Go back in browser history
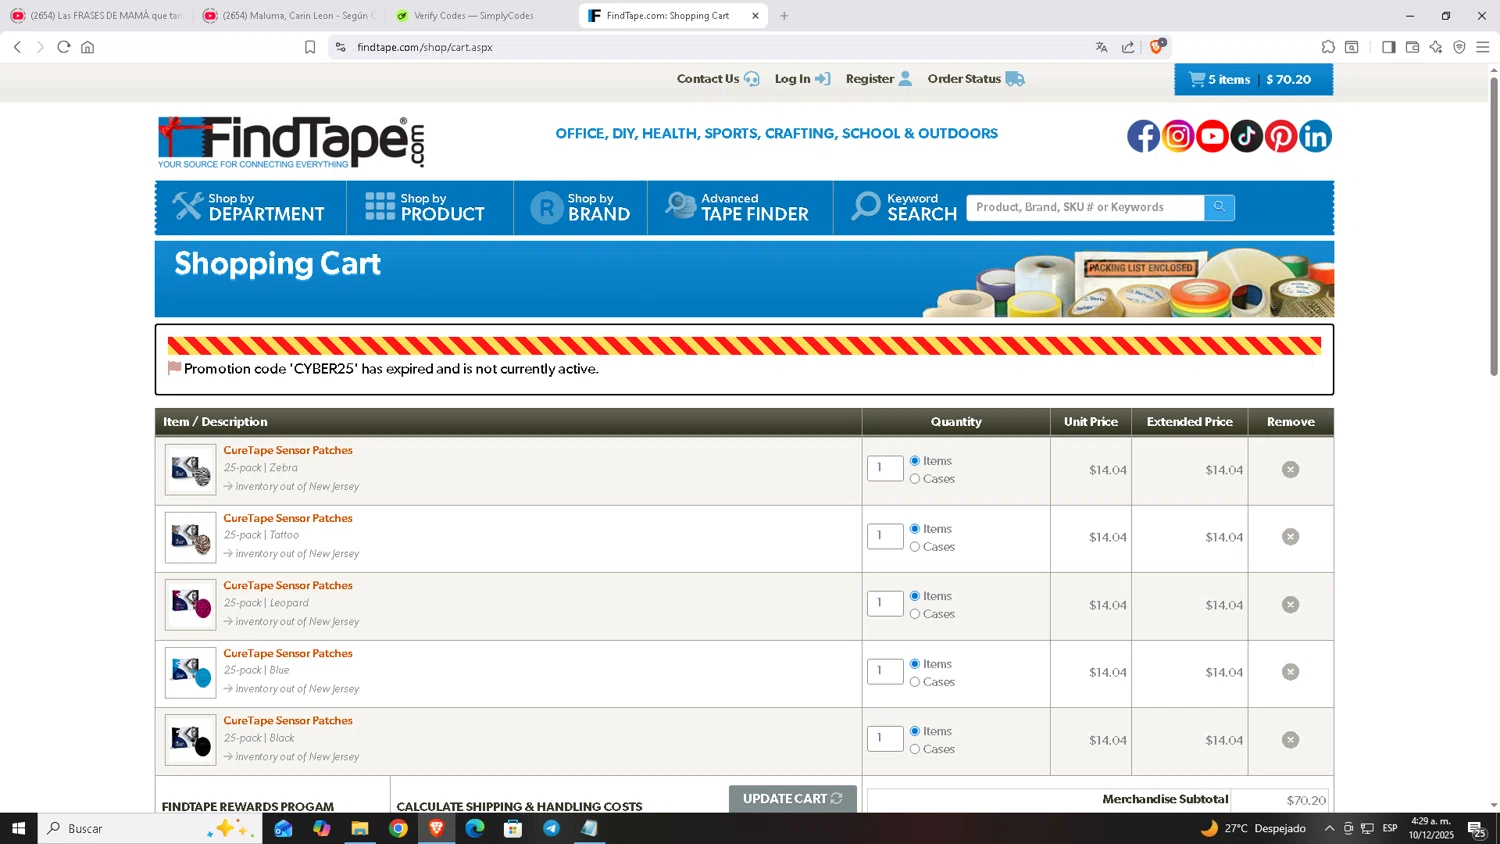This screenshot has height=844, width=1500. [x=17, y=47]
